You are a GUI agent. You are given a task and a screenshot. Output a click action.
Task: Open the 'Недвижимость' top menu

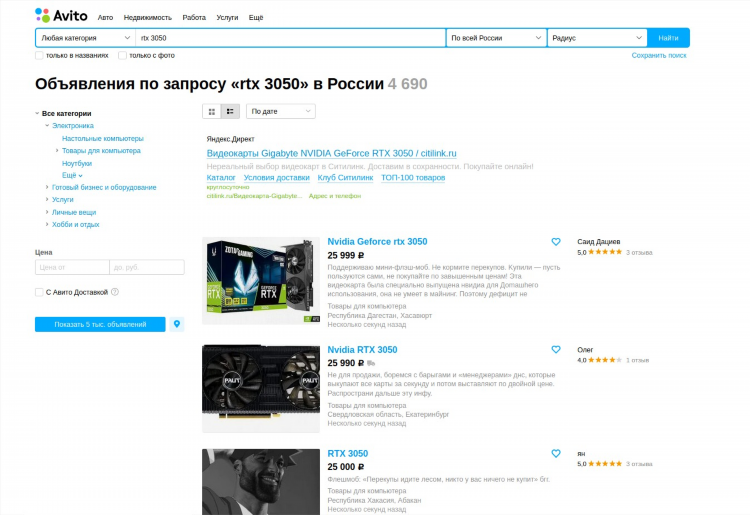(147, 17)
